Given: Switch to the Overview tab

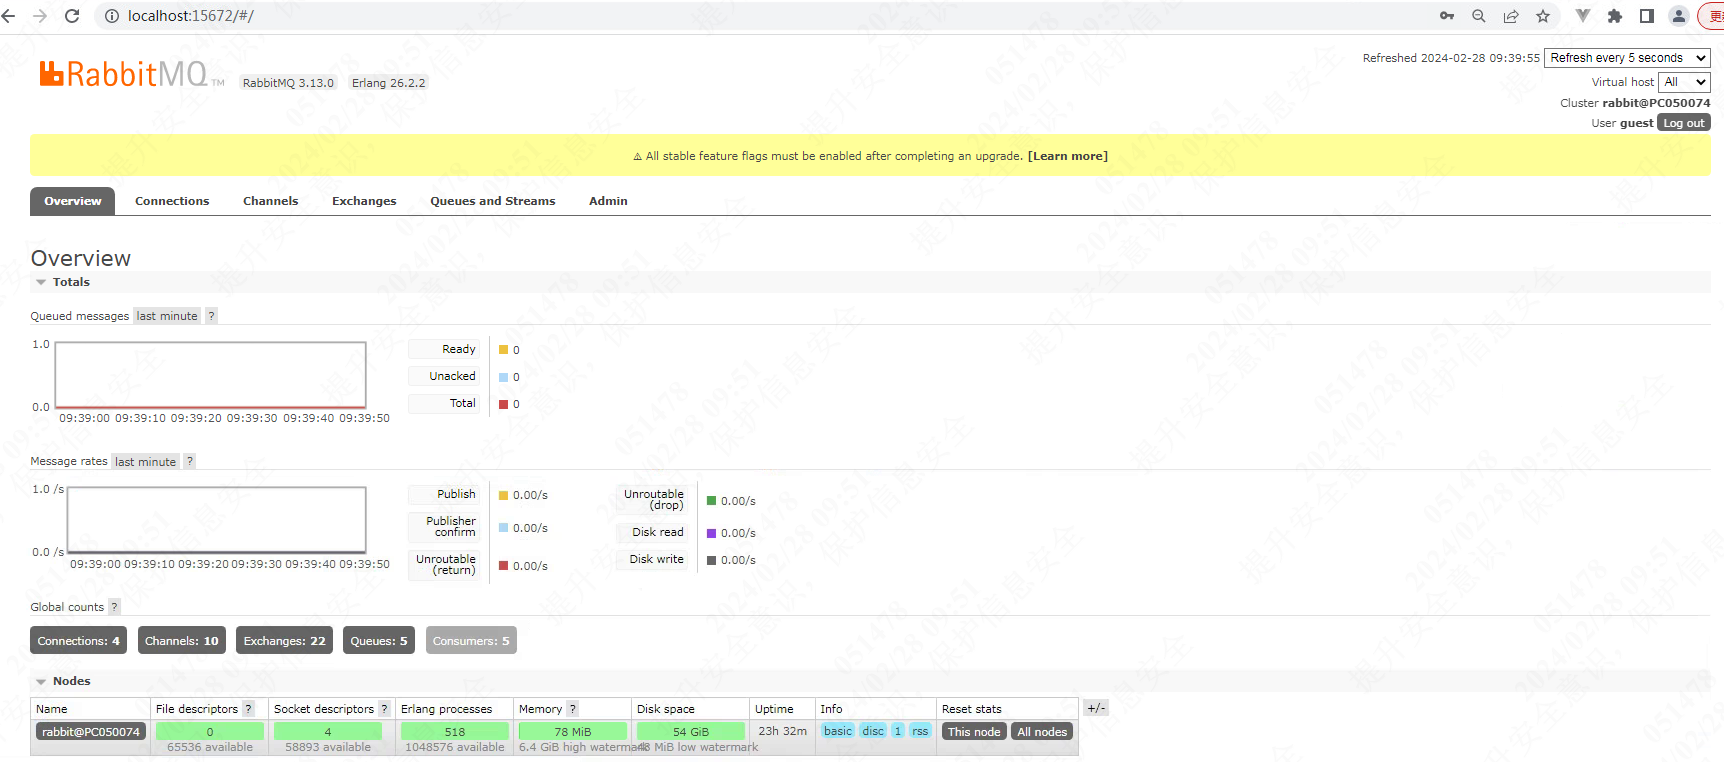Looking at the screenshot, I should click(x=72, y=201).
